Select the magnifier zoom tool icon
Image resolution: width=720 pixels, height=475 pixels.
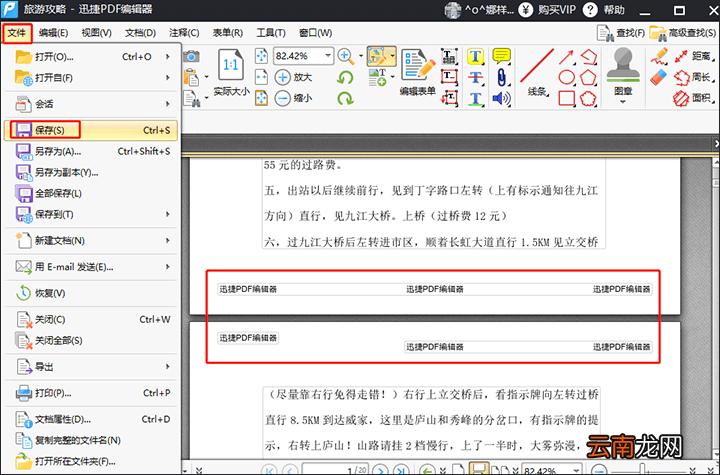pyautogui.click(x=345, y=56)
